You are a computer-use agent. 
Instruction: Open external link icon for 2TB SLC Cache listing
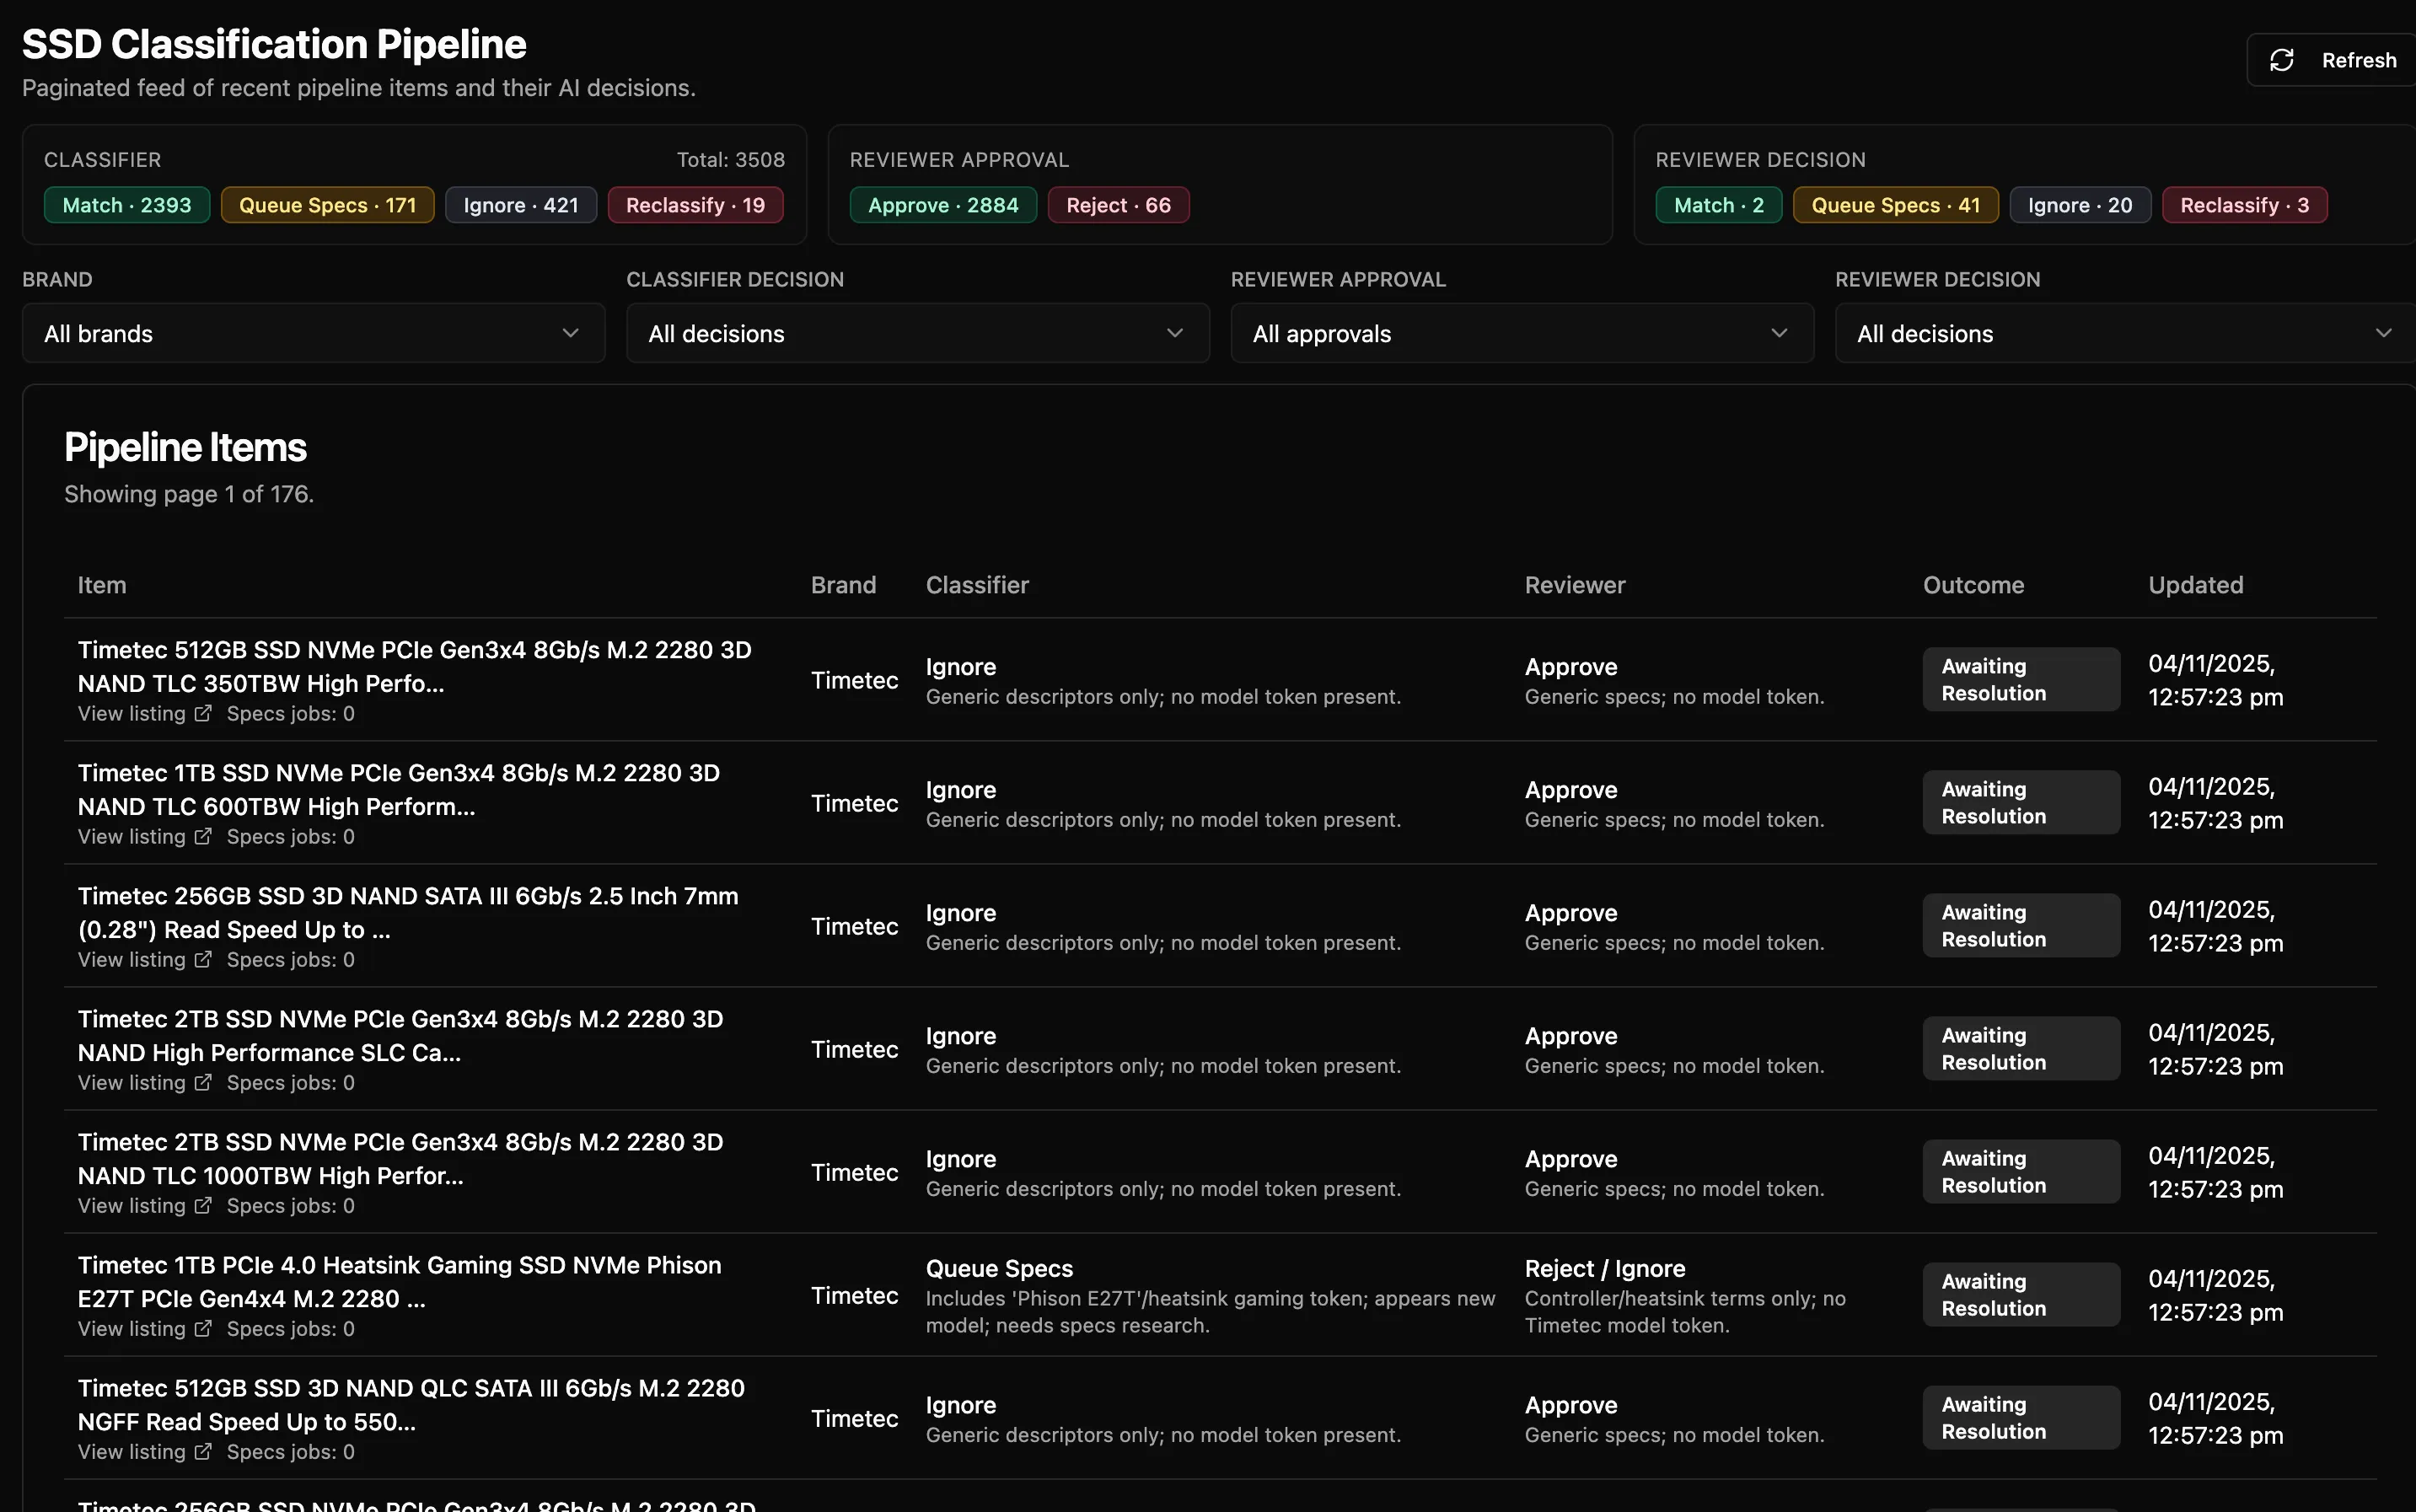click(x=203, y=1083)
